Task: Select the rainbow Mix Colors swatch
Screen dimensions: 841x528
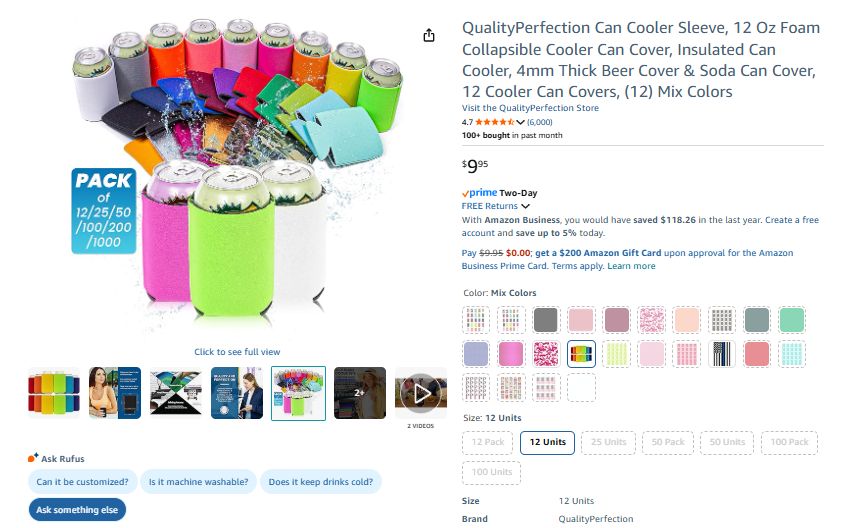Action: pyautogui.click(x=581, y=353)
